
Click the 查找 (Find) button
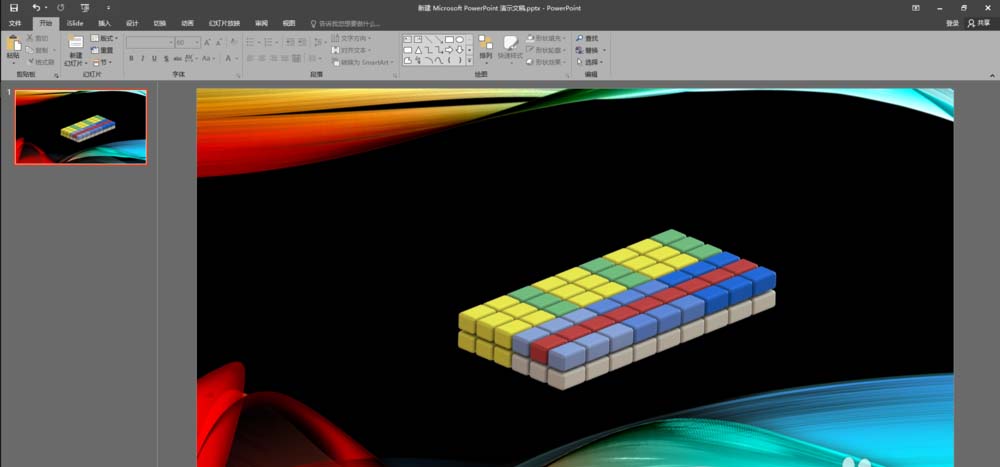[x=587, y=38]
